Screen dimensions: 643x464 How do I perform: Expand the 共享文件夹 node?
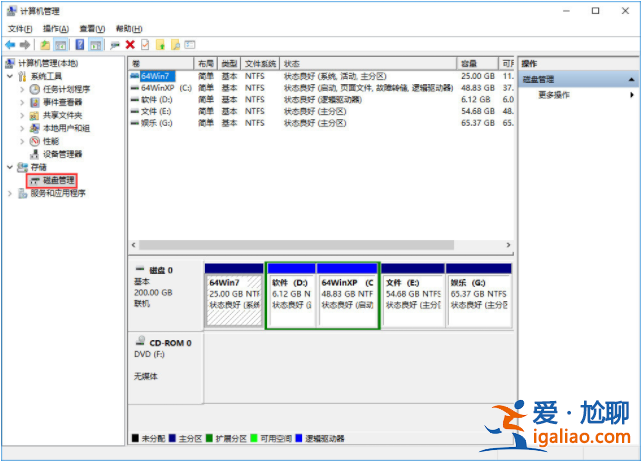click(23, 116)
